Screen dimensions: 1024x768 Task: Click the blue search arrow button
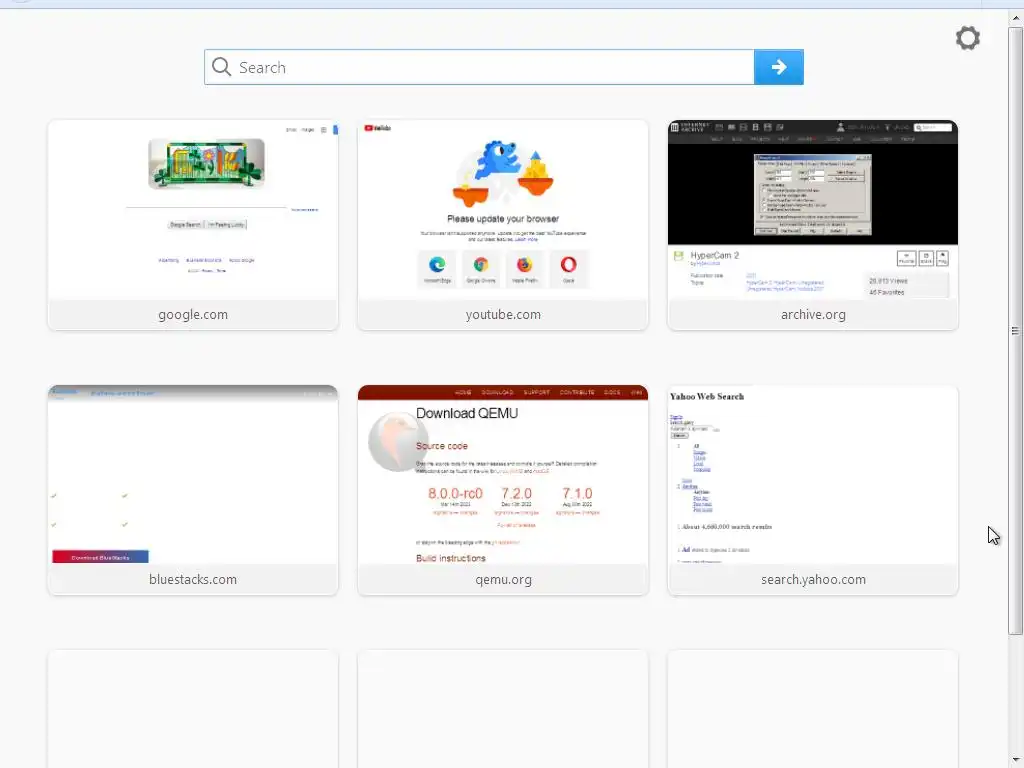point(778,67)
